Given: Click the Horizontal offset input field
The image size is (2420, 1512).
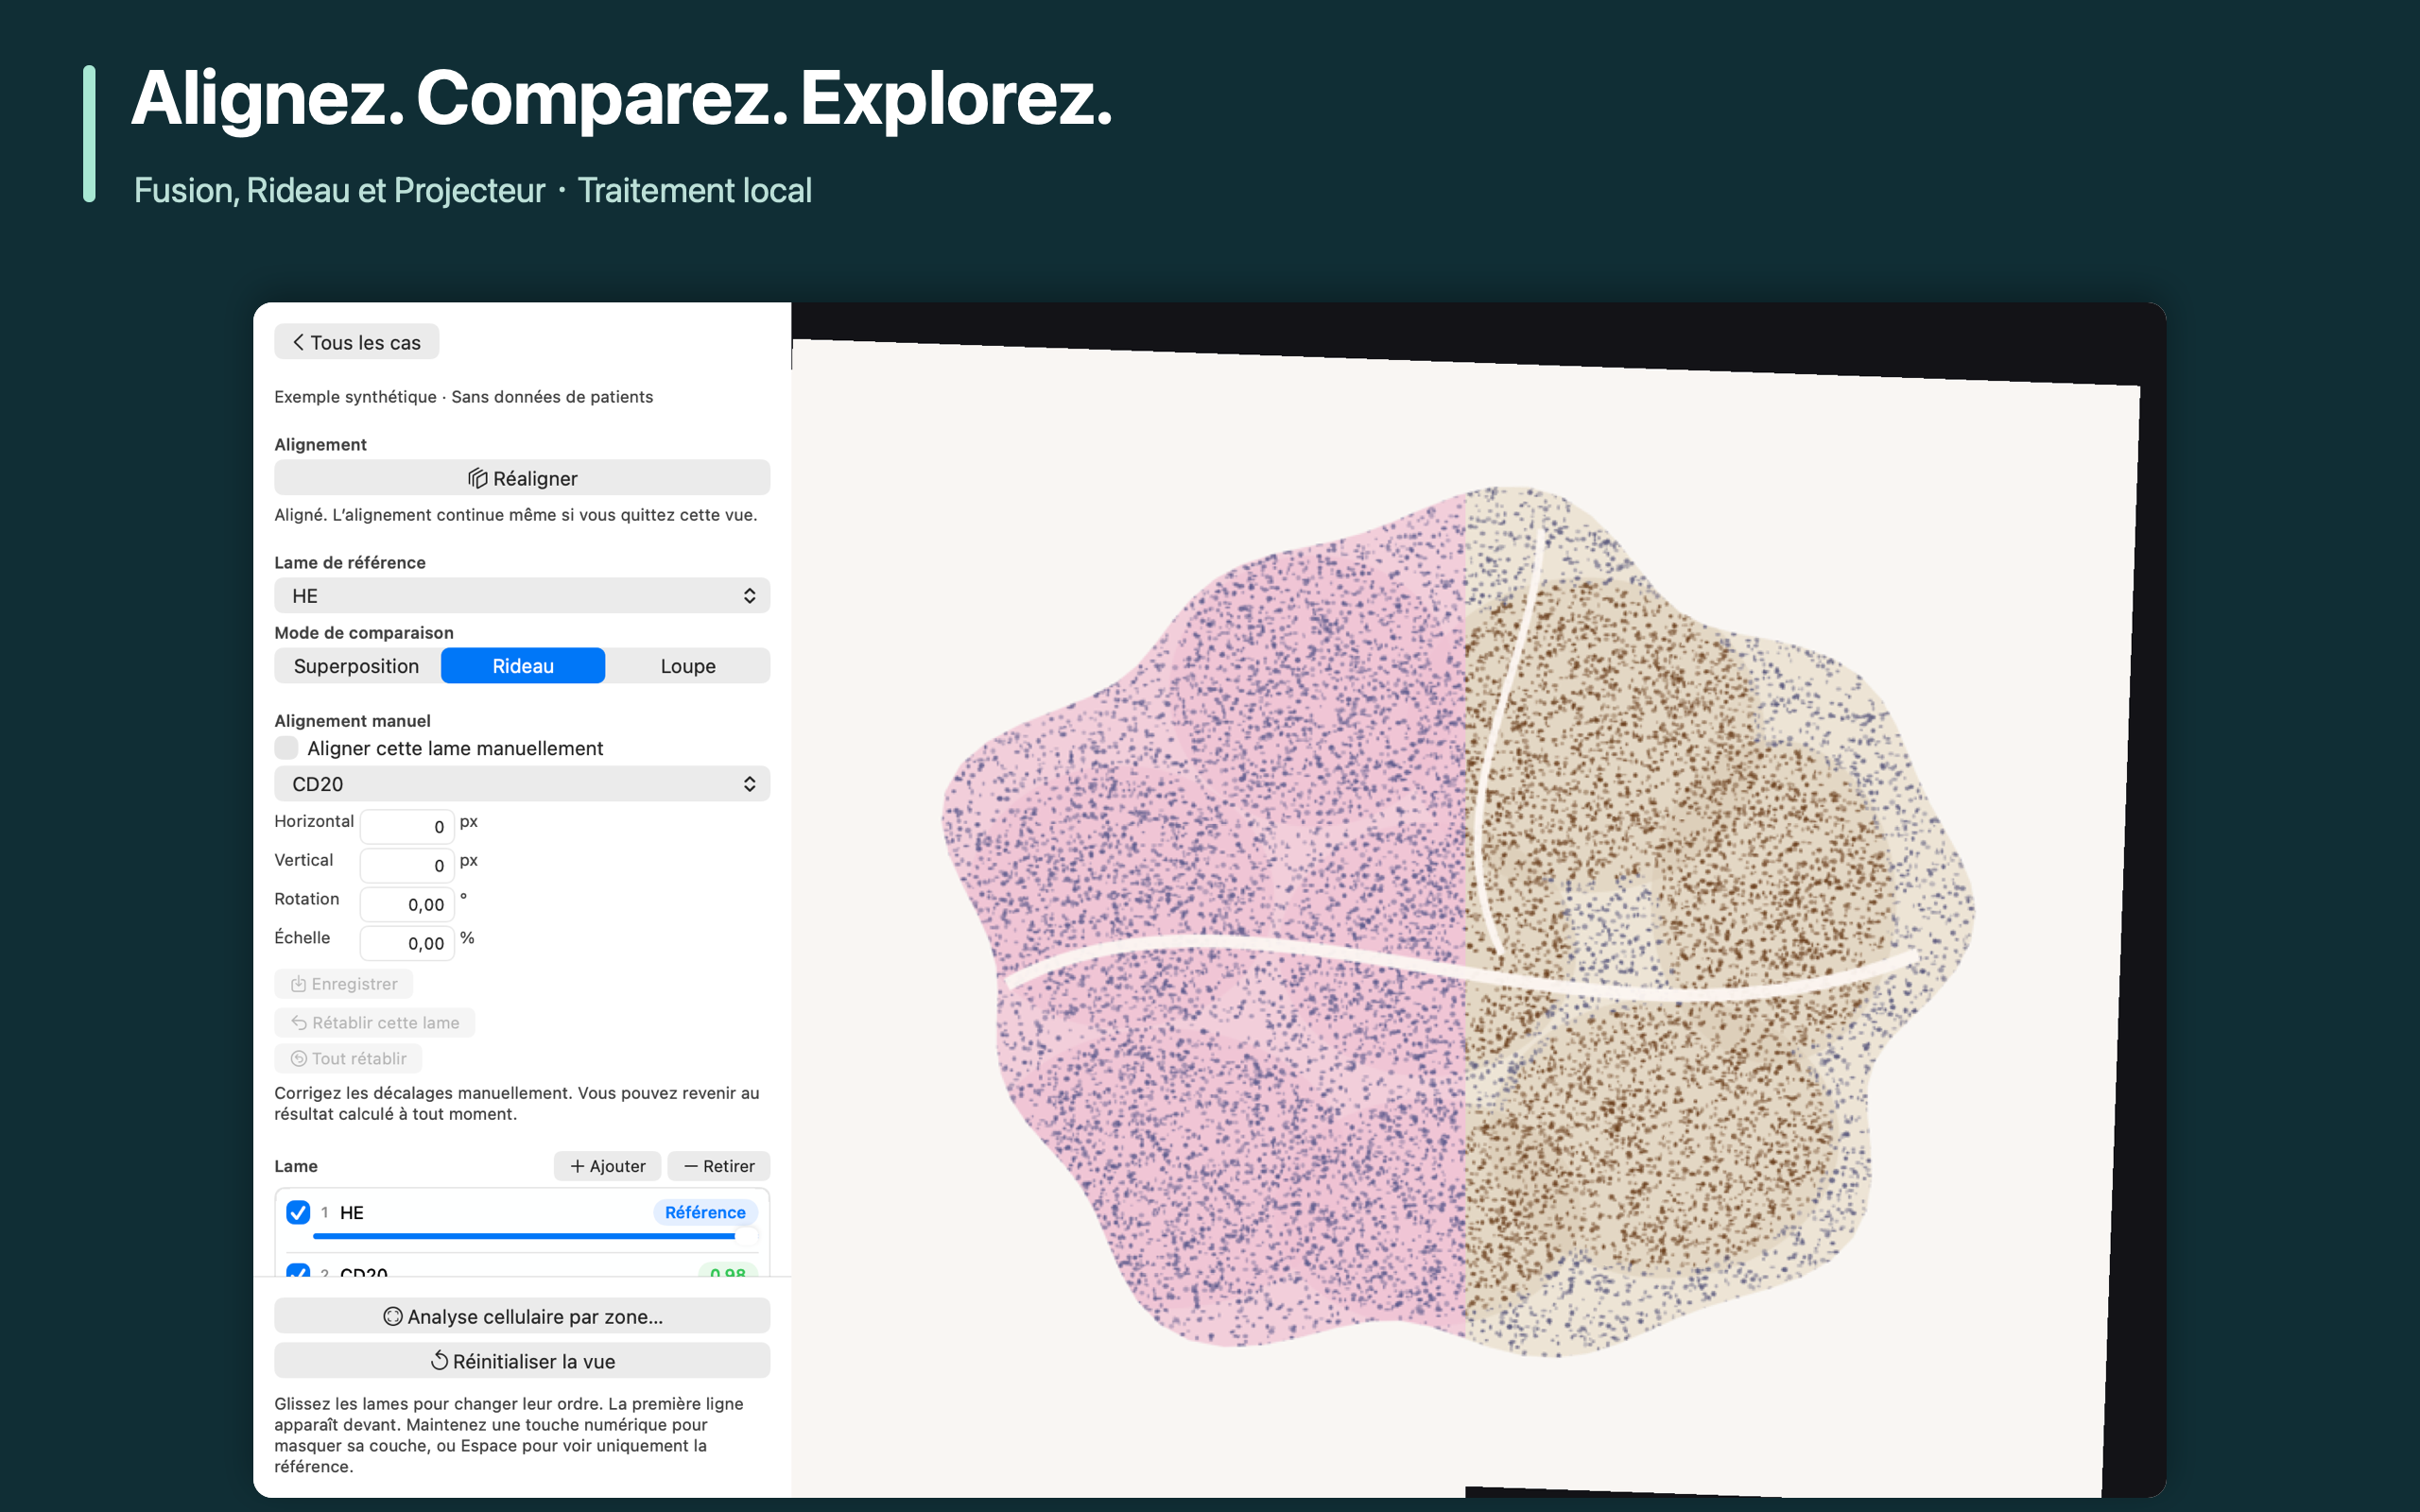Looking at the screenshot, I should coord(407,826).
